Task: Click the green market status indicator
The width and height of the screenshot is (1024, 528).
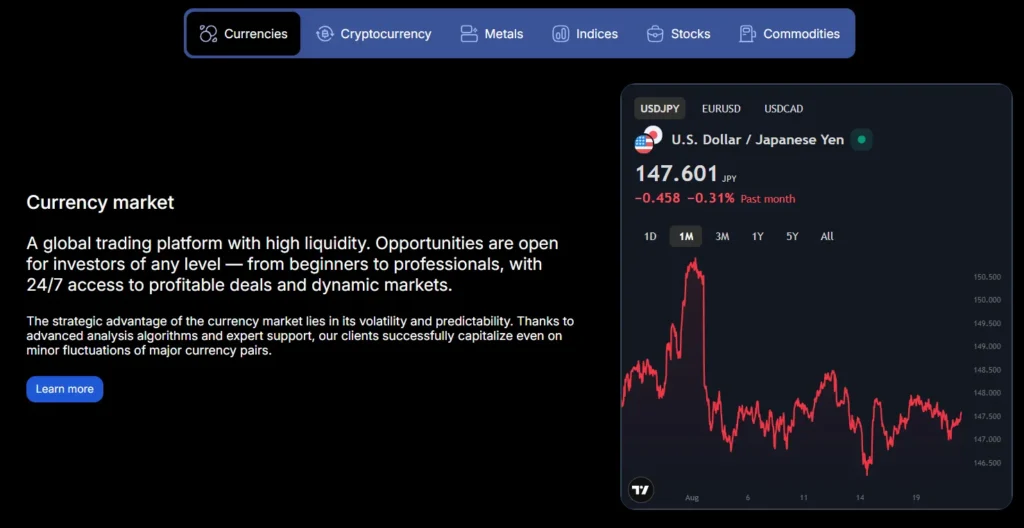Action: [x=861, y=140]
